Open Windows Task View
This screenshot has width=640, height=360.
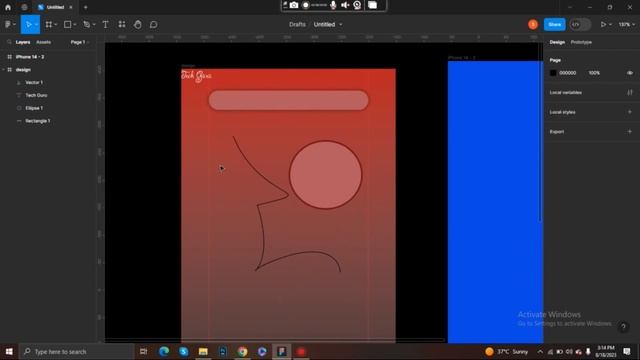(x=143, y=351)
